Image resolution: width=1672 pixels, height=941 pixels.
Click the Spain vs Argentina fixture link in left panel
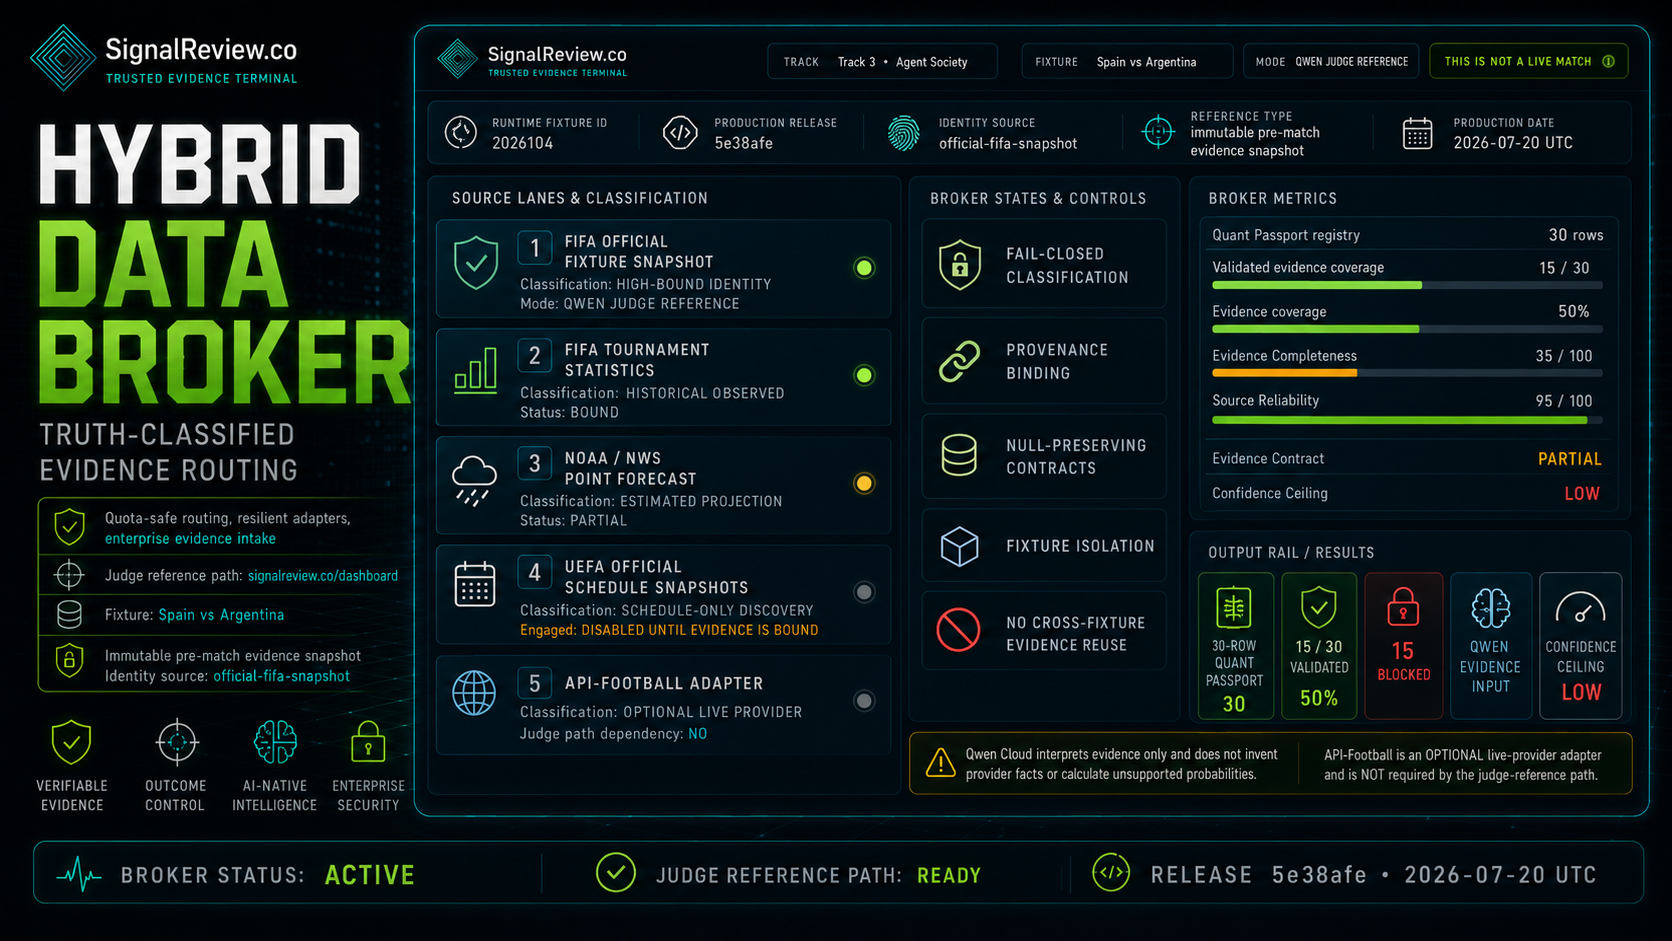coord(221,615)
